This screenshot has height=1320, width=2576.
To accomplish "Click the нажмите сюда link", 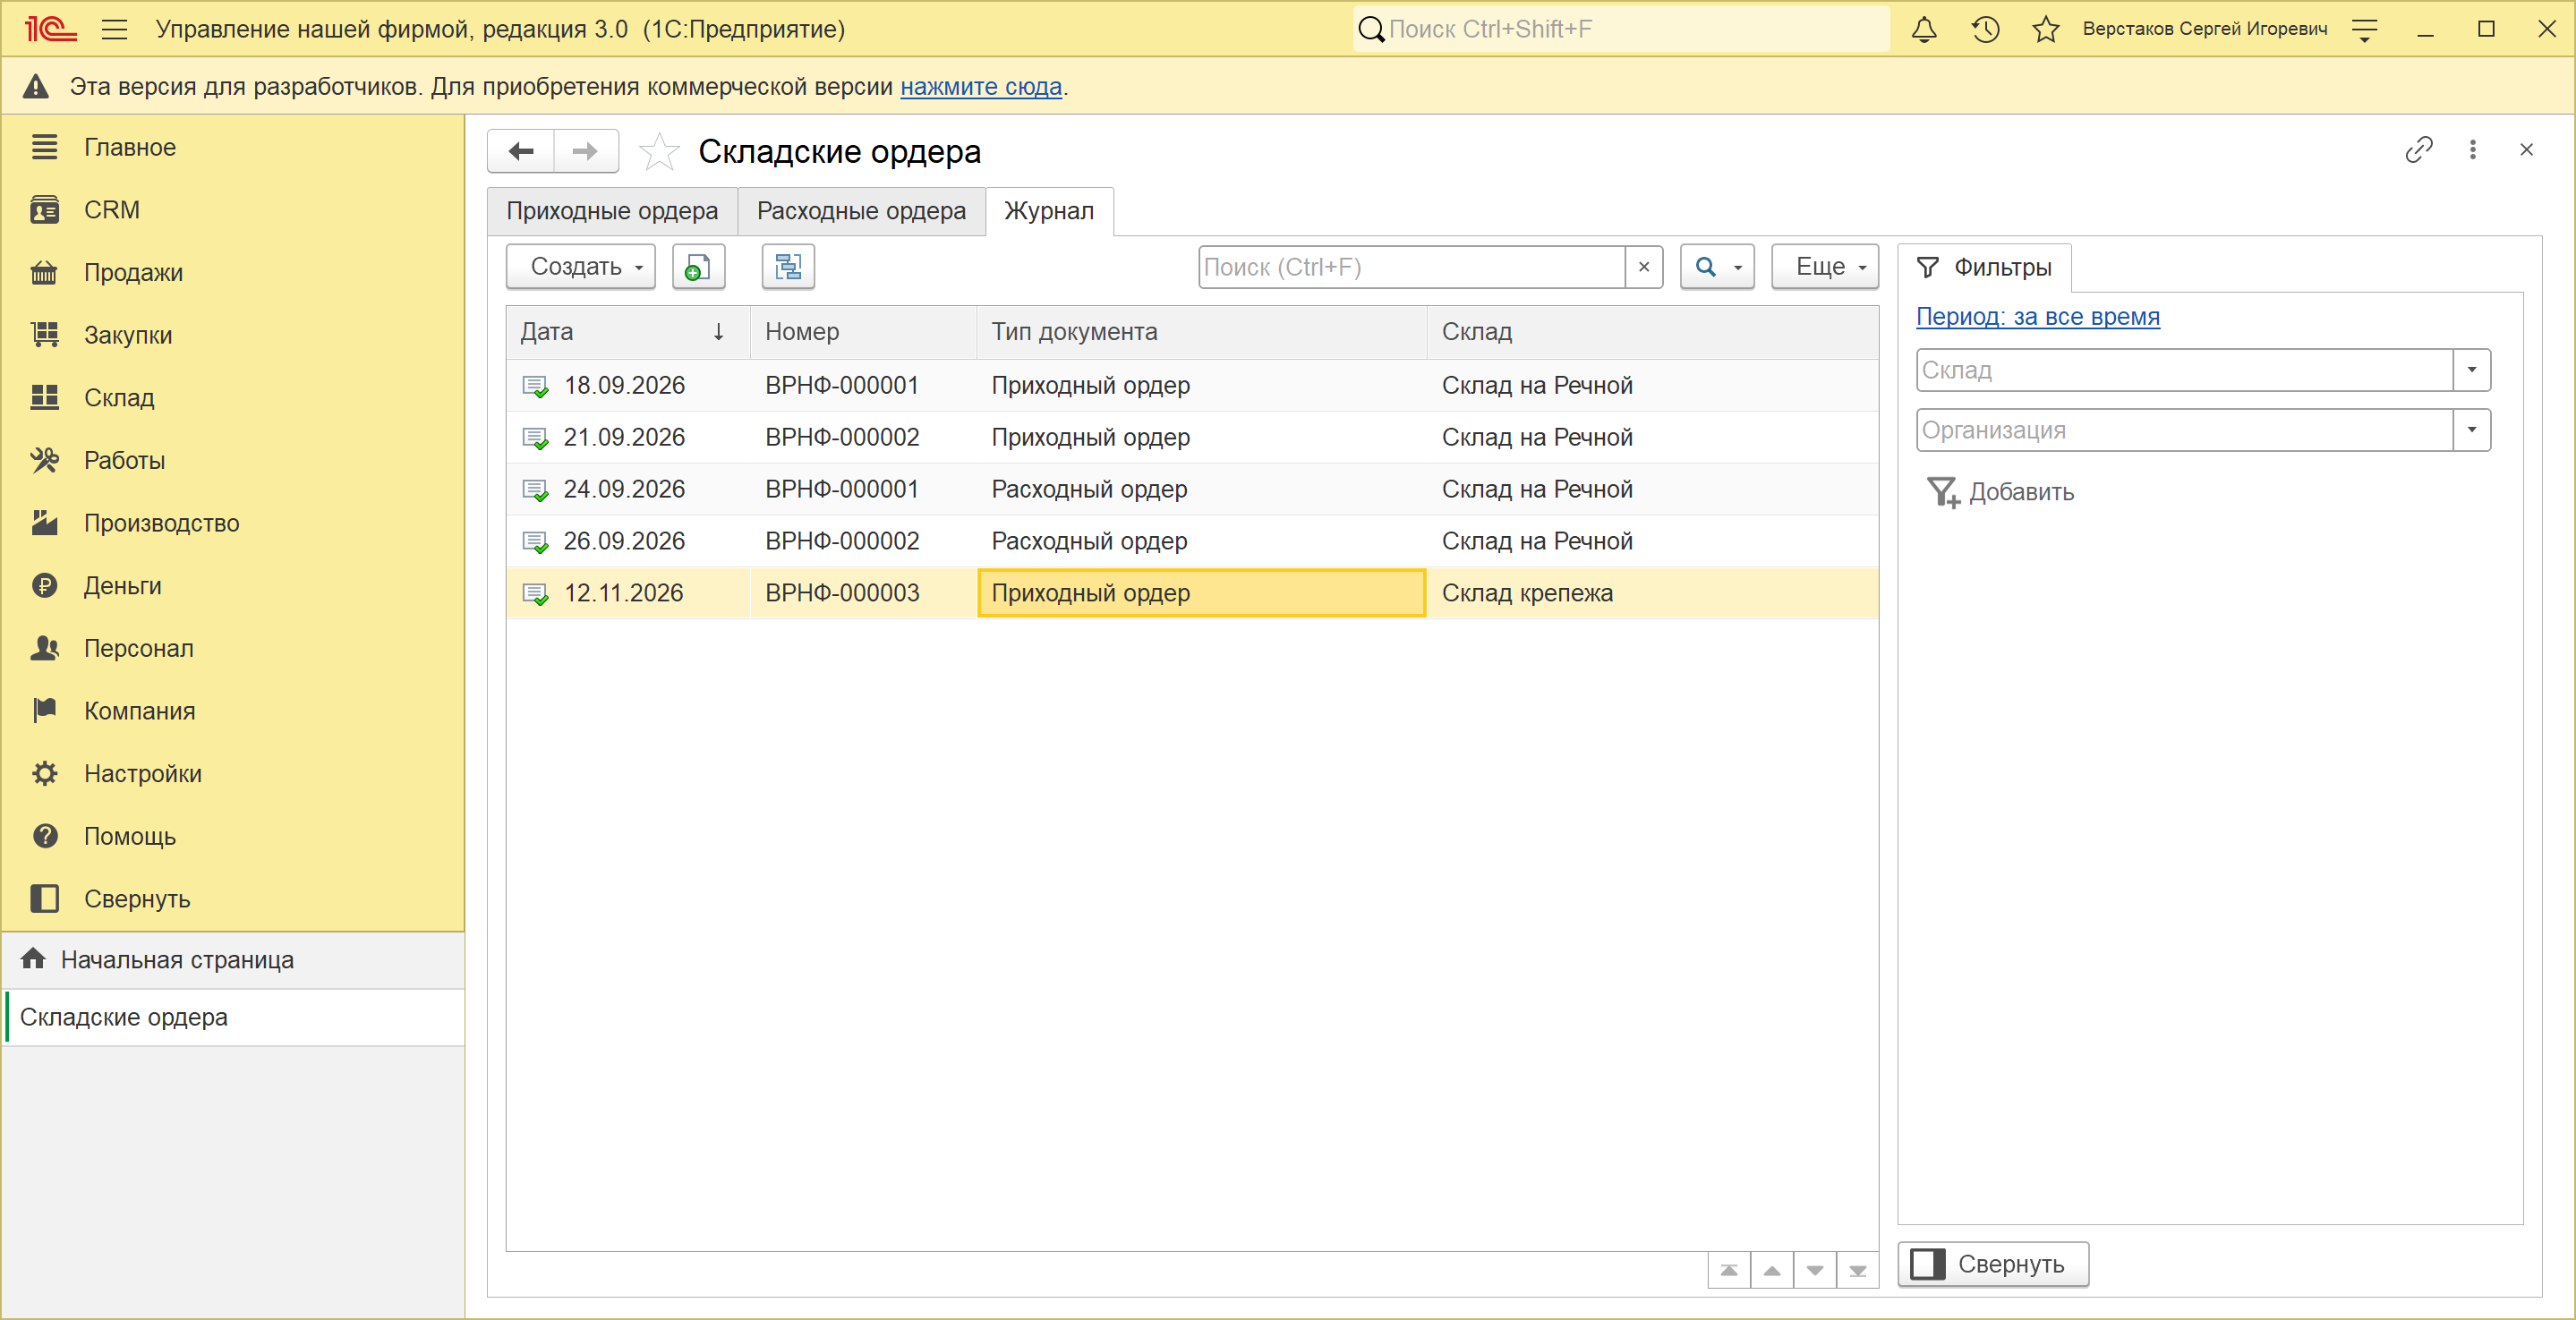I will (981, 87).
